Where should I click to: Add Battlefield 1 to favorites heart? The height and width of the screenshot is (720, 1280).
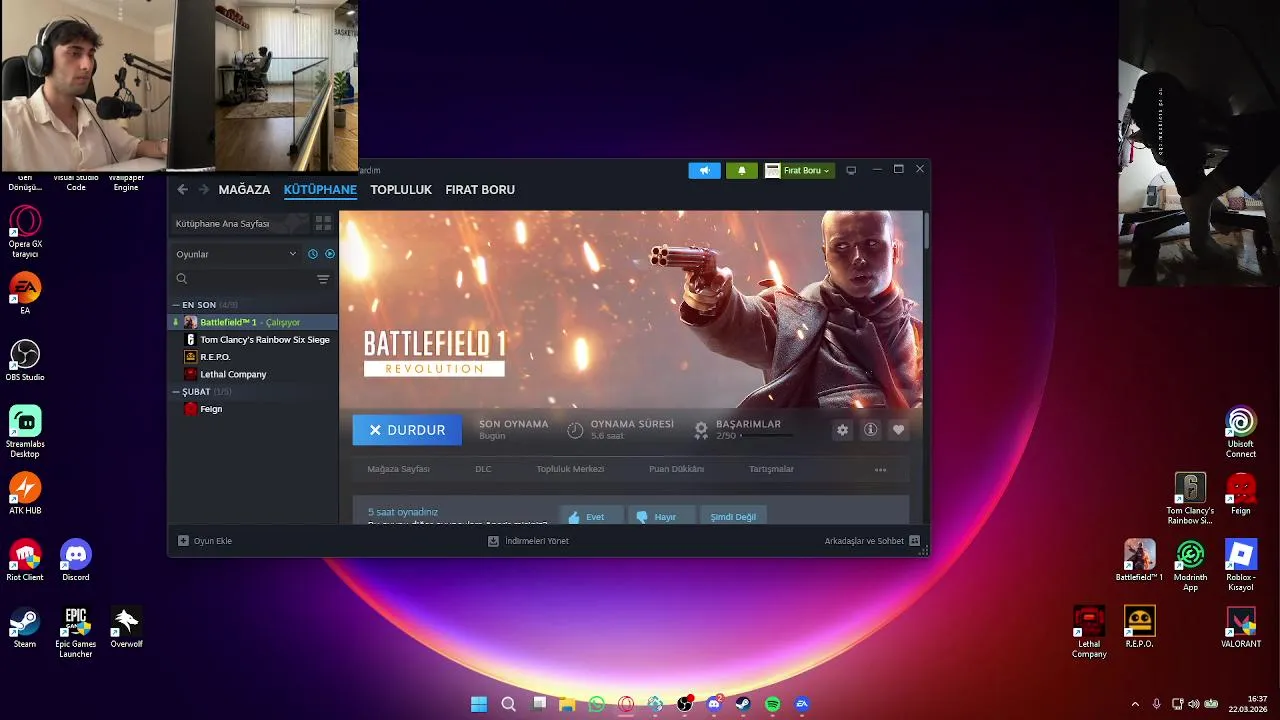point(898,430)
